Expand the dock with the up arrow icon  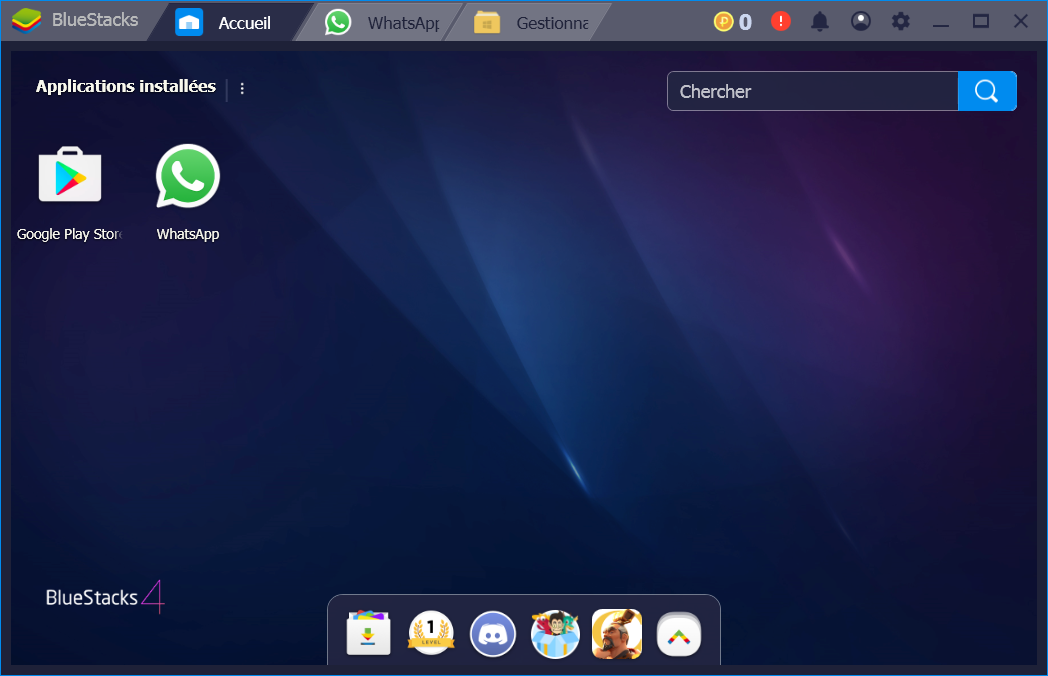[678, 635]
